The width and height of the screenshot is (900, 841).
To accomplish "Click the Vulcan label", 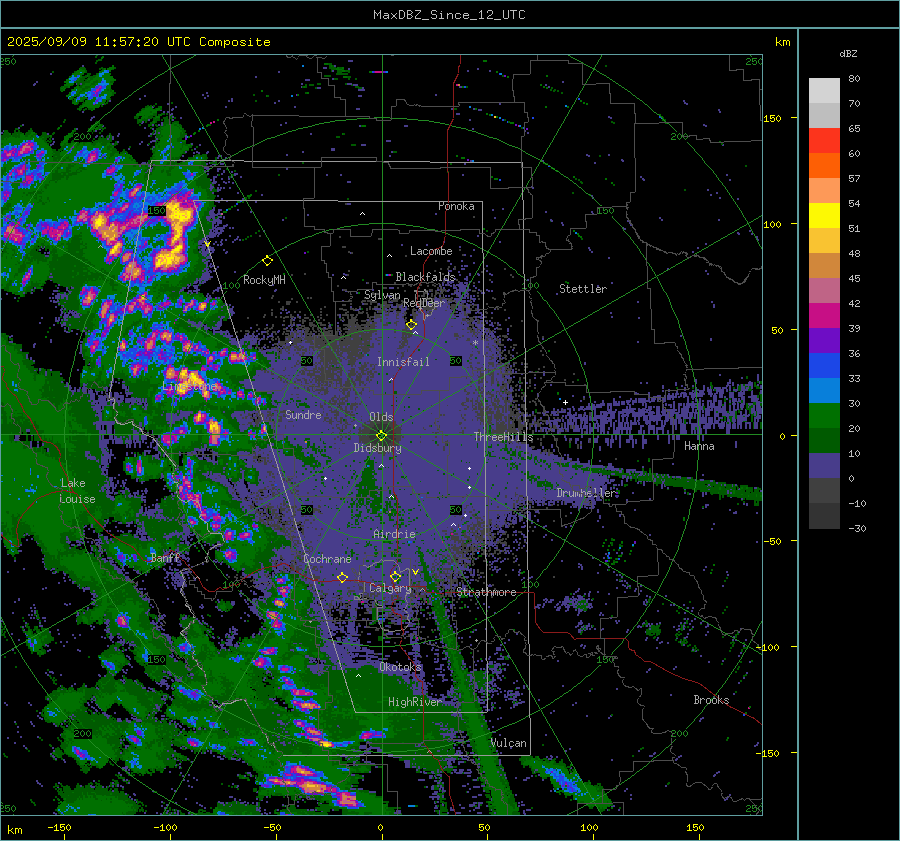I will (x=509, y=743).
